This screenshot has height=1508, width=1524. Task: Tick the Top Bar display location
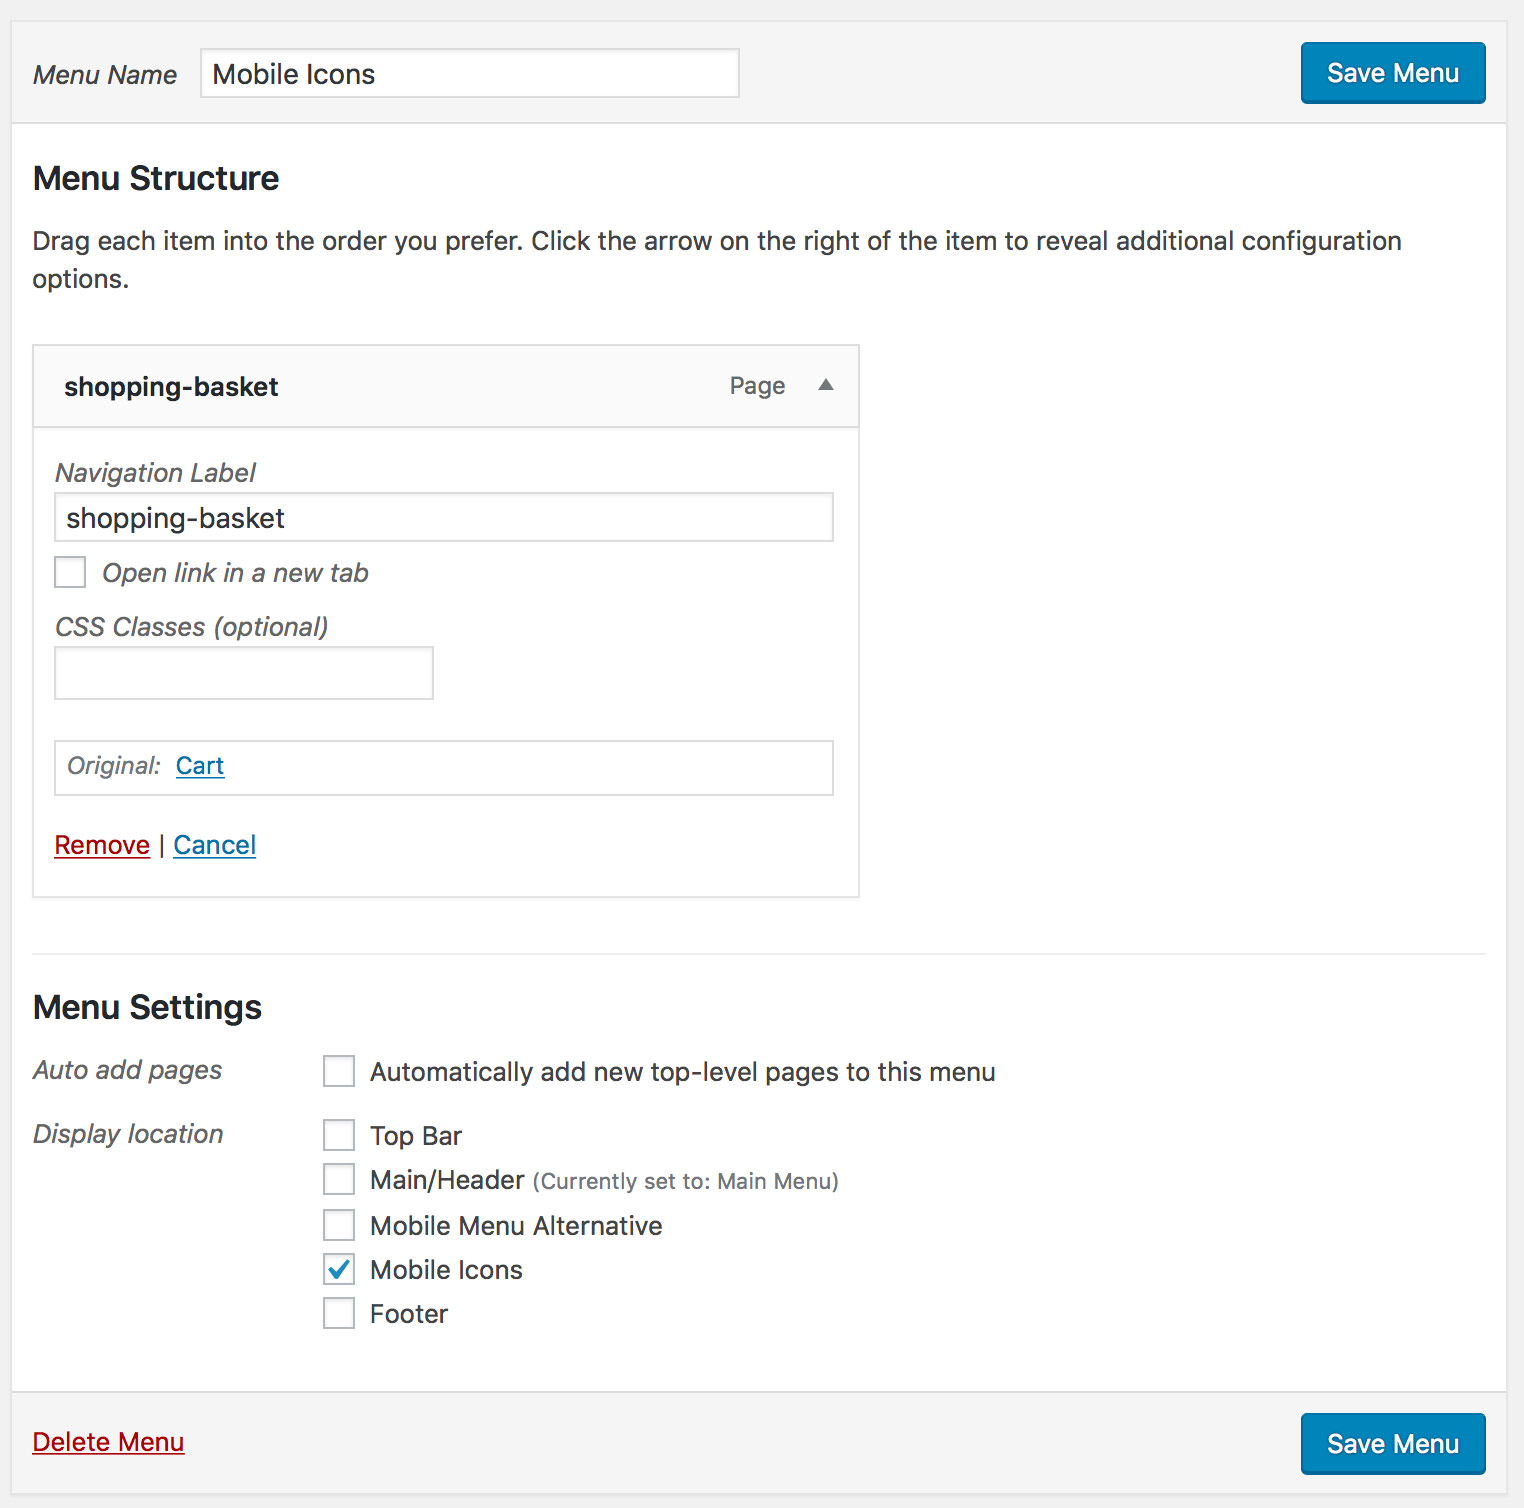click(x=339, y=1135)
